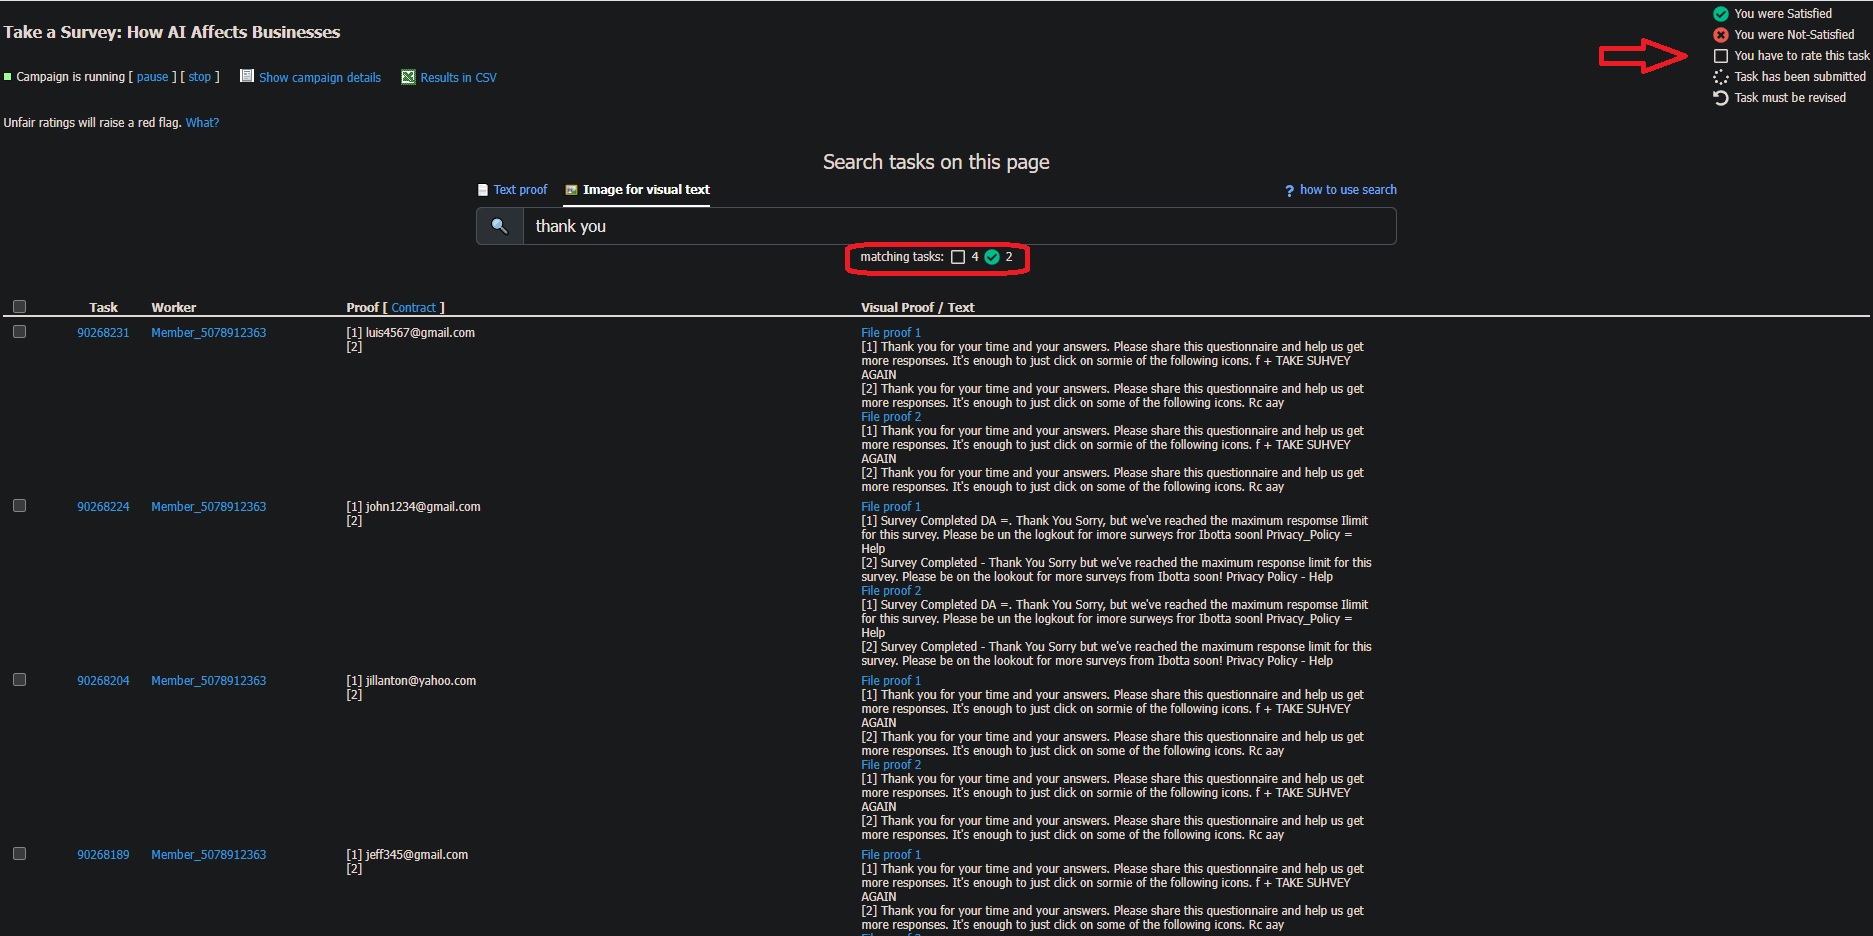This screenshot has width=1873, height=936.
Task: Click the search field containing thank you
Action: point(958,226)
